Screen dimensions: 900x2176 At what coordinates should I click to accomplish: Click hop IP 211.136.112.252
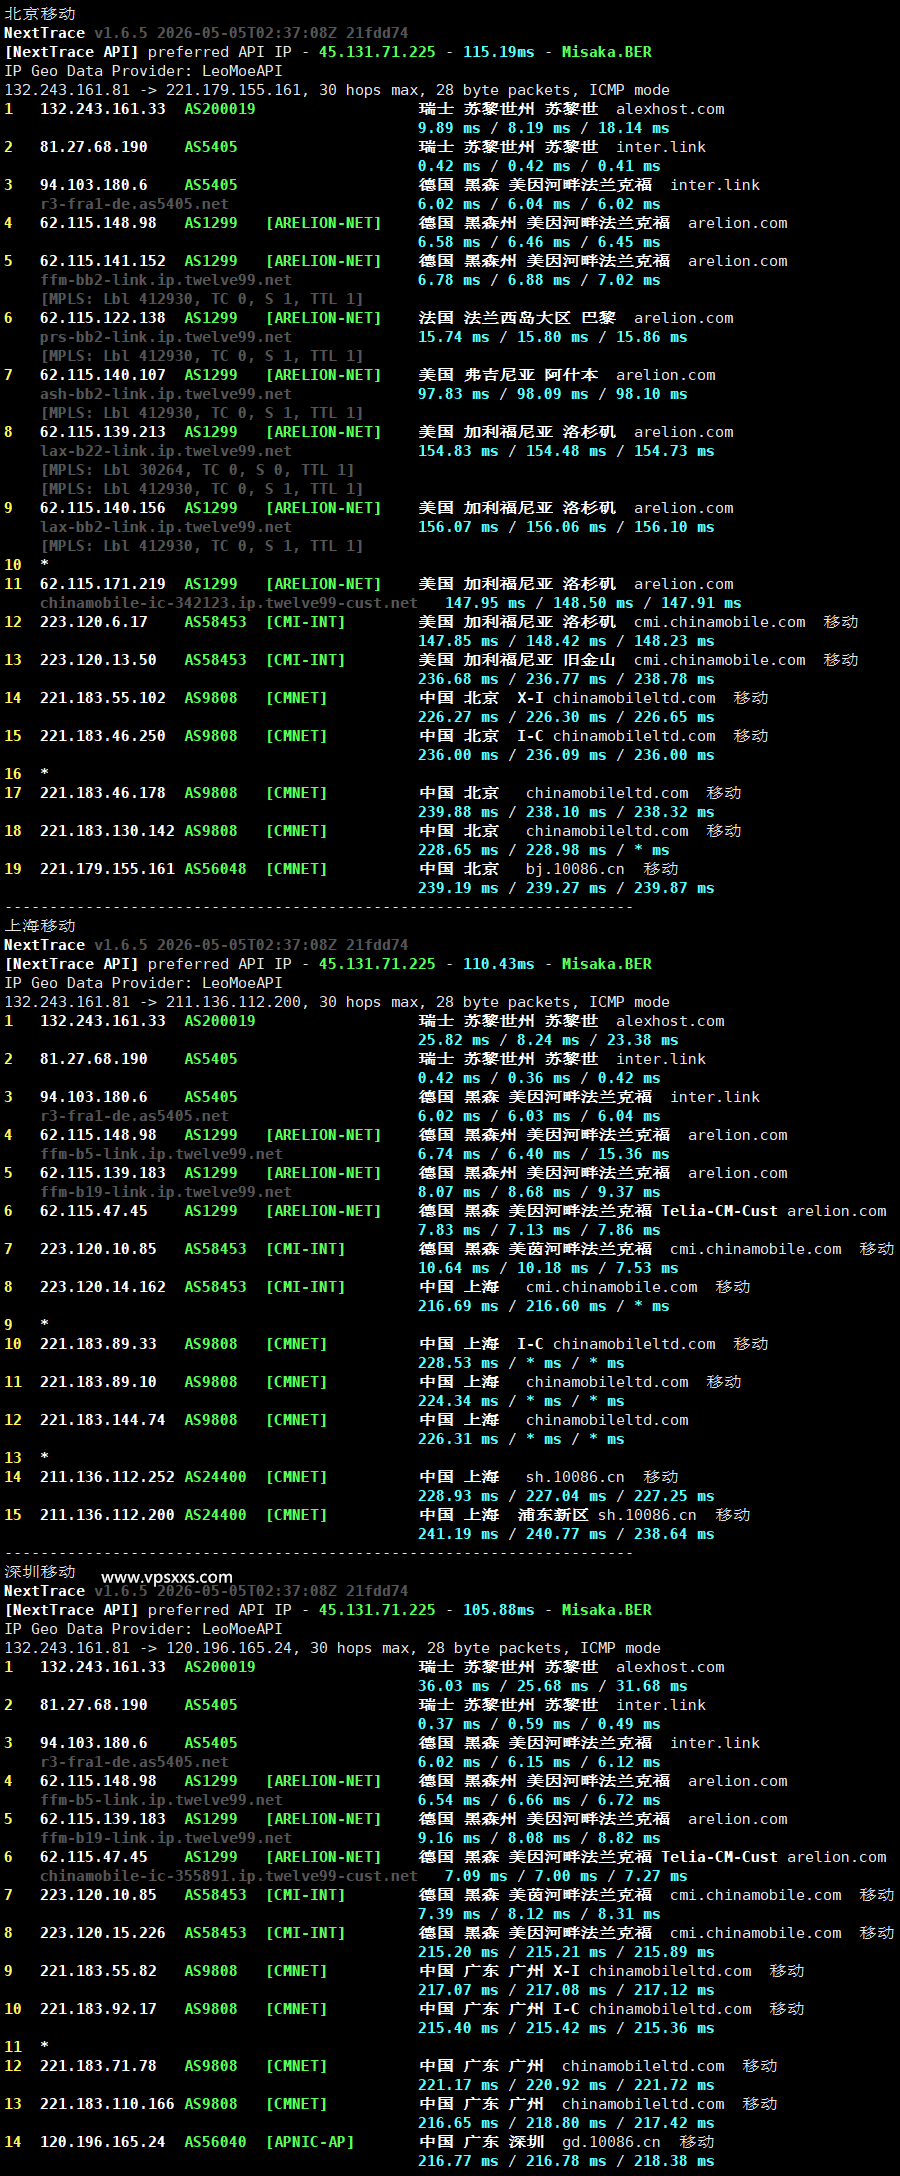[107, 1477]
